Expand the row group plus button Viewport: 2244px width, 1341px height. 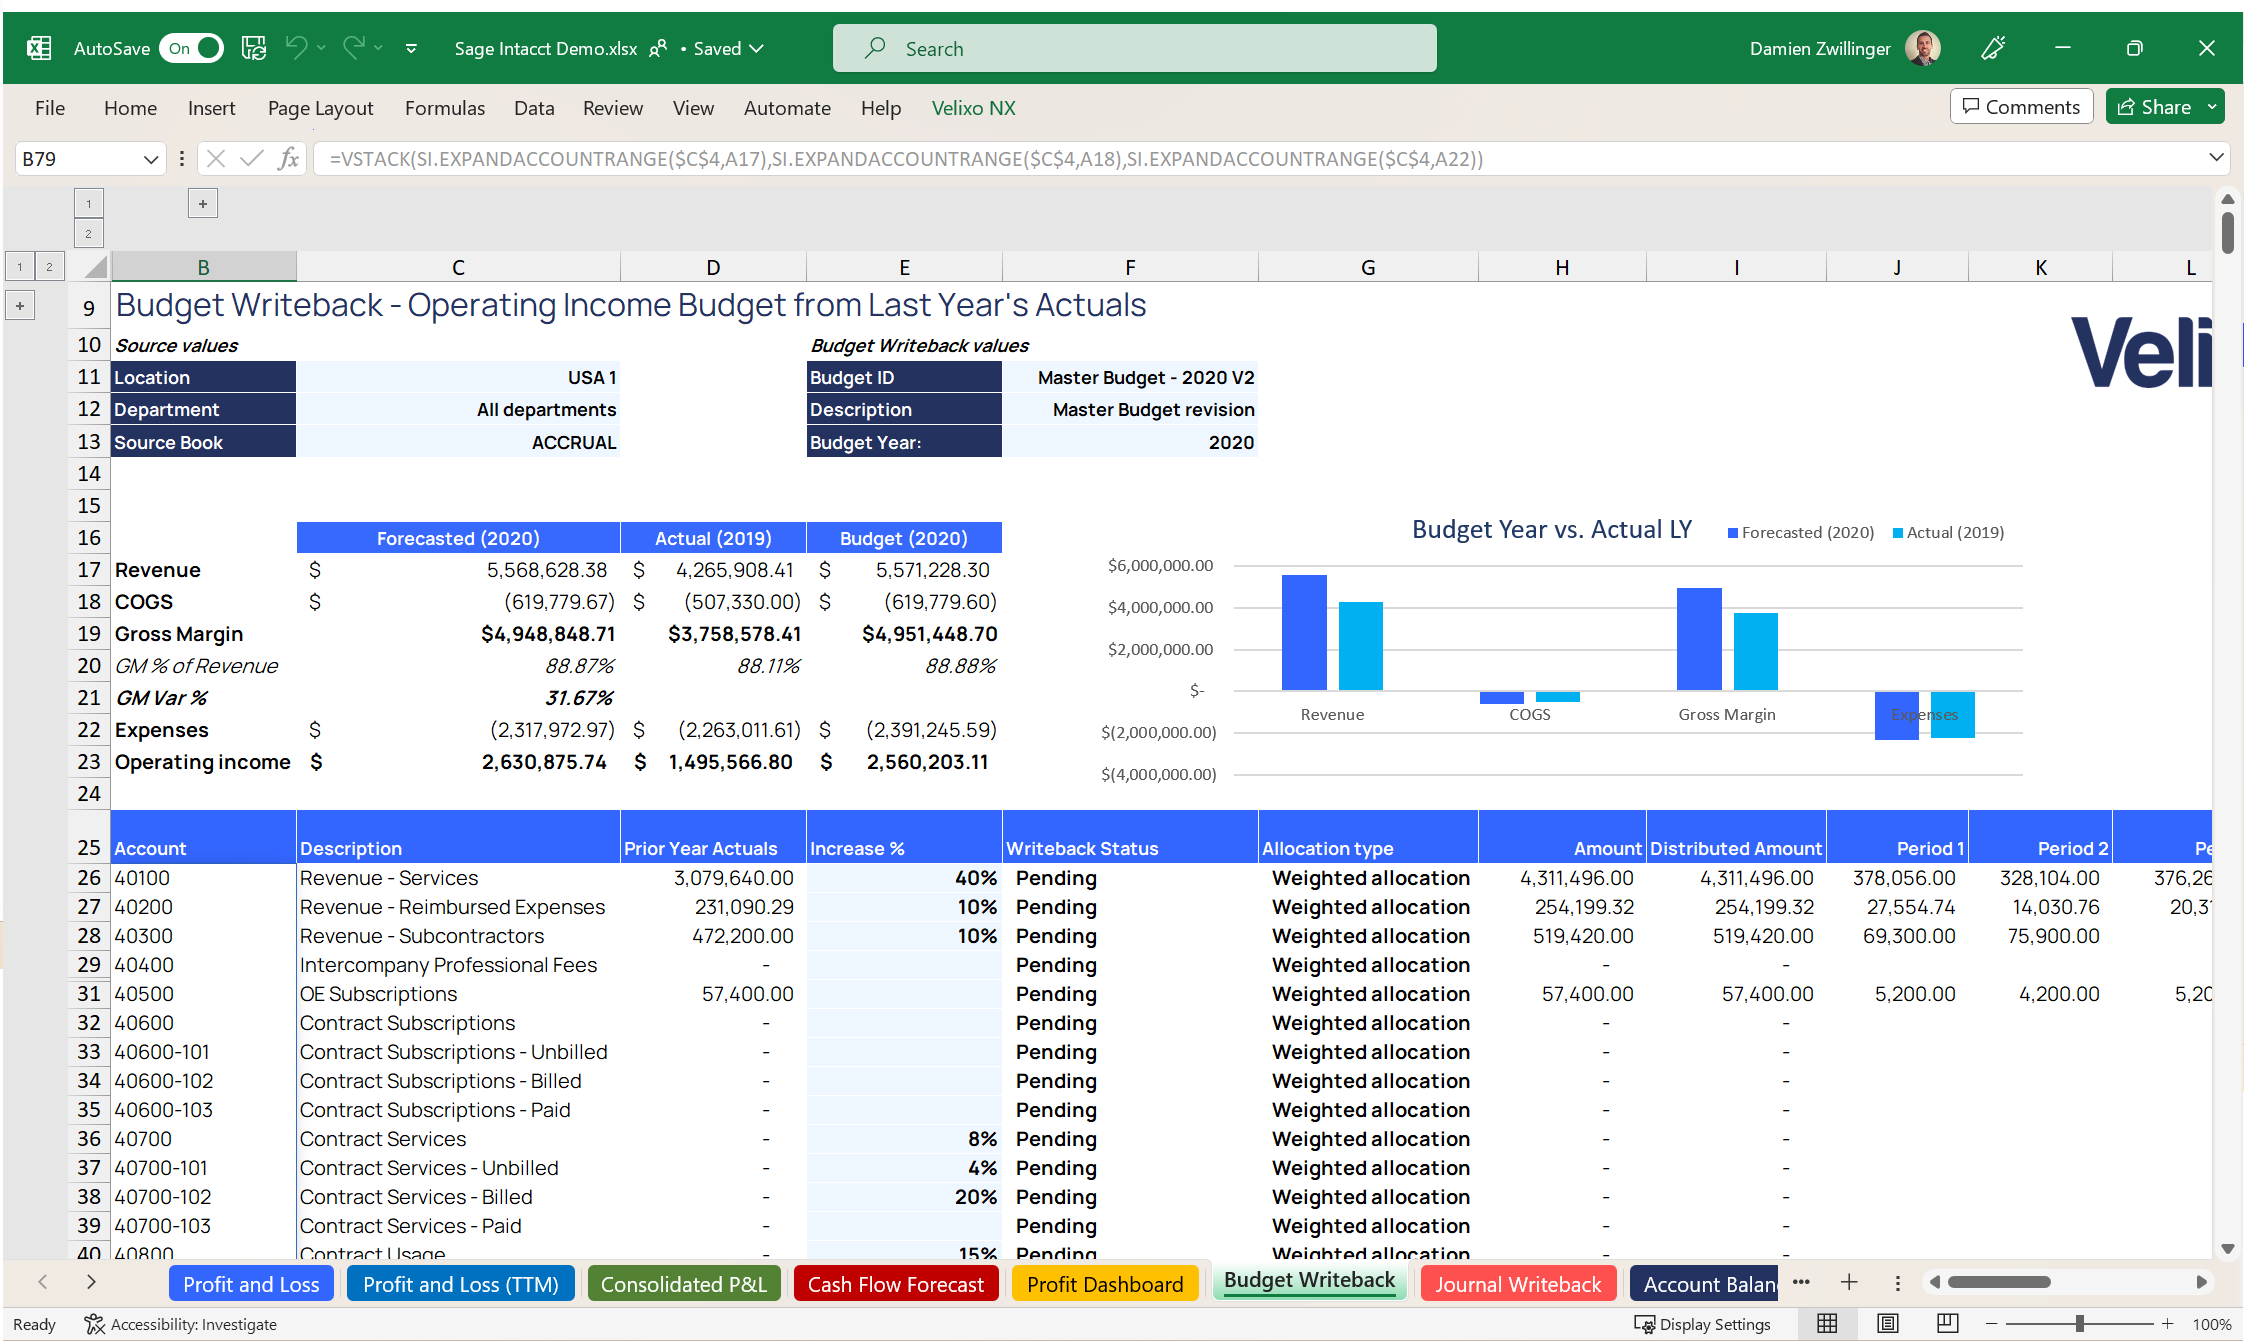[x=20, y=306]
